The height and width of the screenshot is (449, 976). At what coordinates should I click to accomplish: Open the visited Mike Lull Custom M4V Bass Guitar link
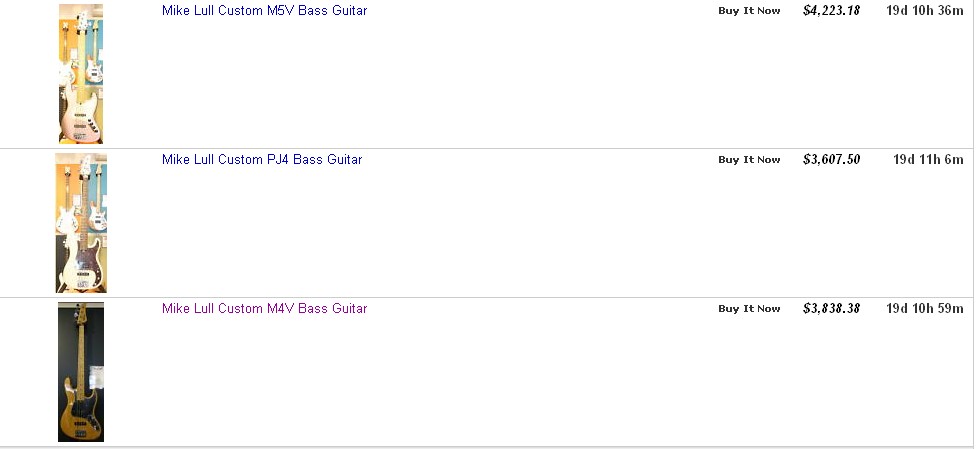265,308
